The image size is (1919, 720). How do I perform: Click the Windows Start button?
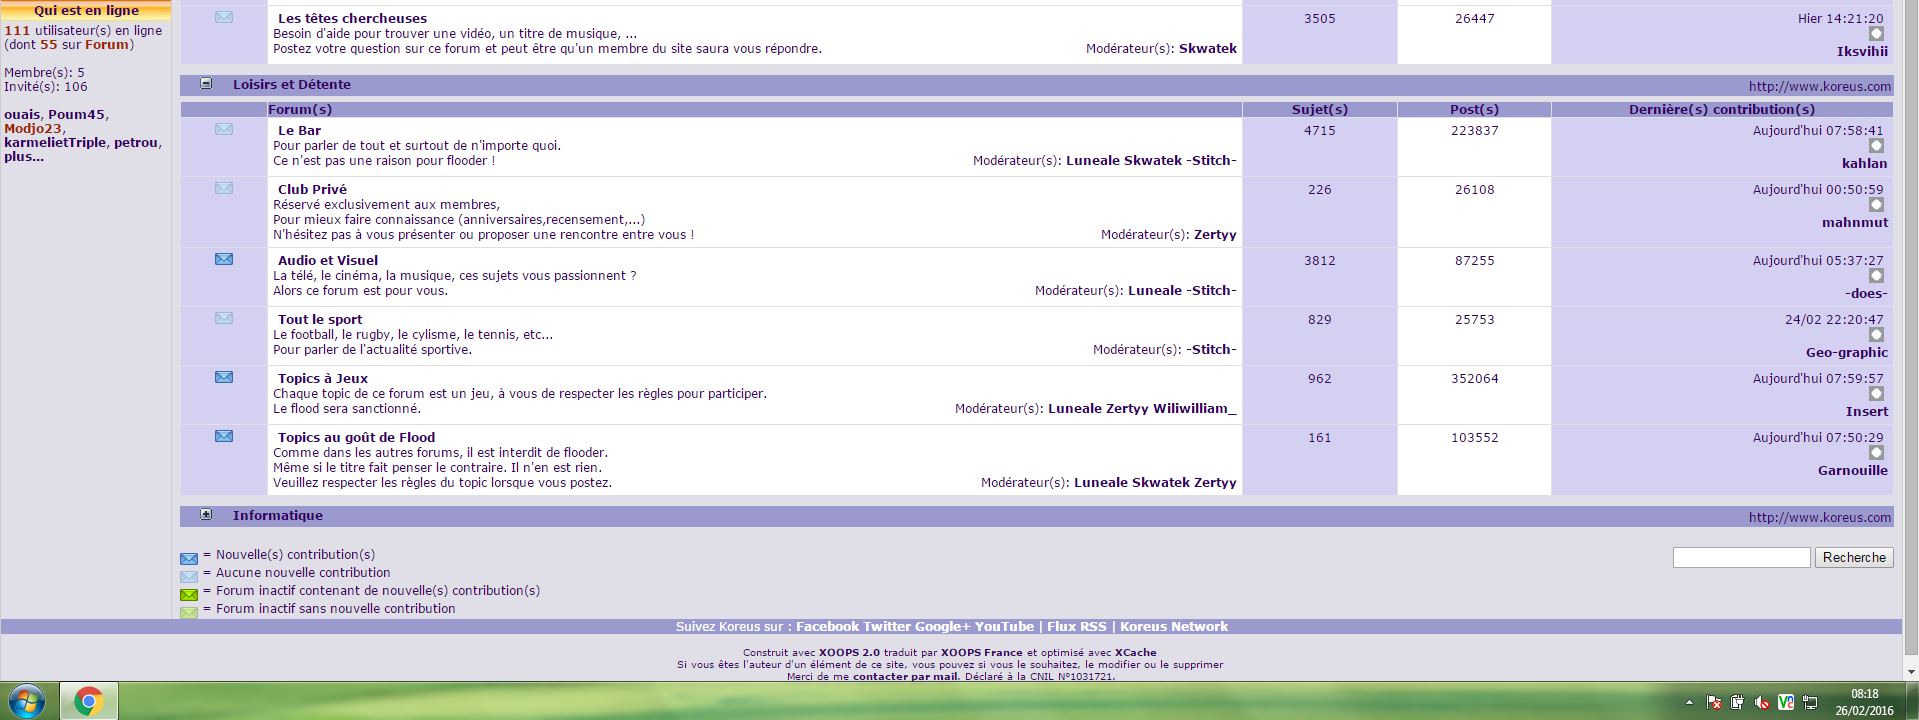pyautogui.click(x=27, y=701)
